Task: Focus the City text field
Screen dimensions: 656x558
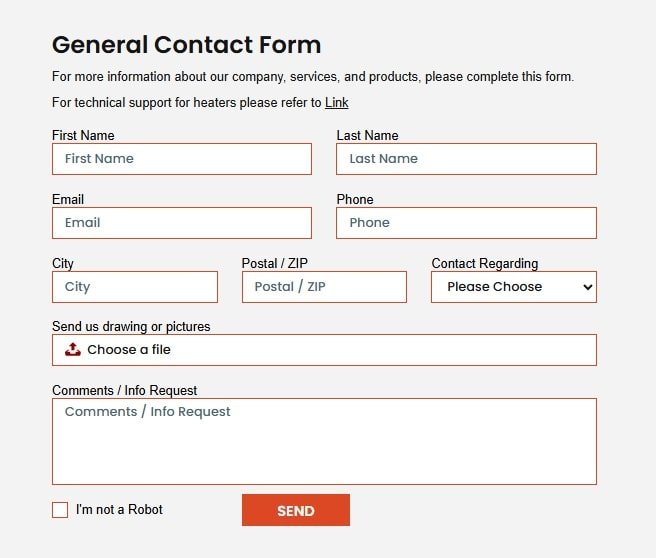Action: 134,287
